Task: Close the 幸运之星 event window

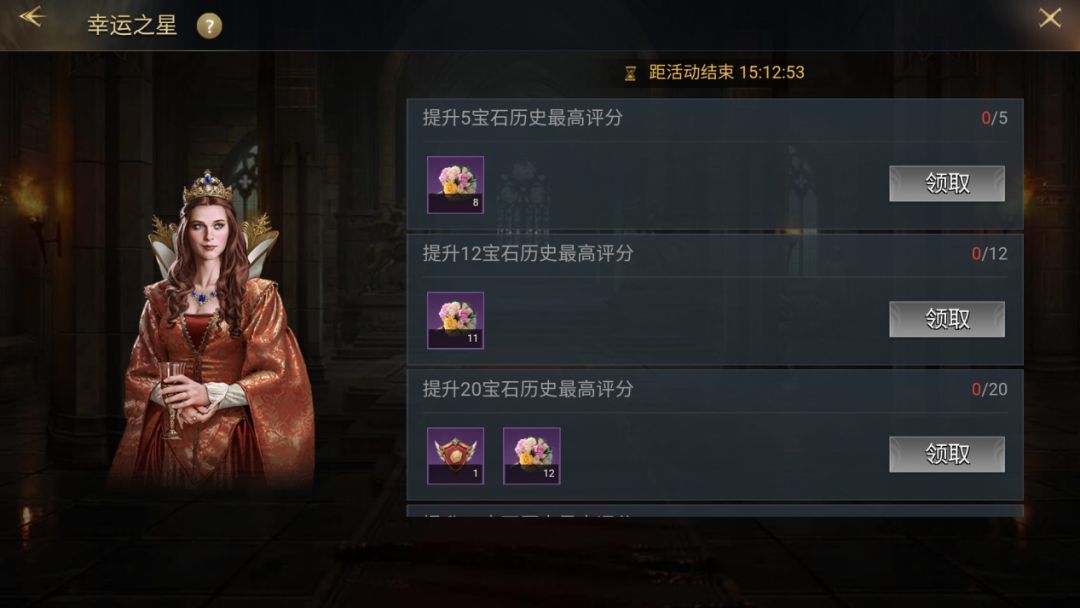Action: point(1050,18)
